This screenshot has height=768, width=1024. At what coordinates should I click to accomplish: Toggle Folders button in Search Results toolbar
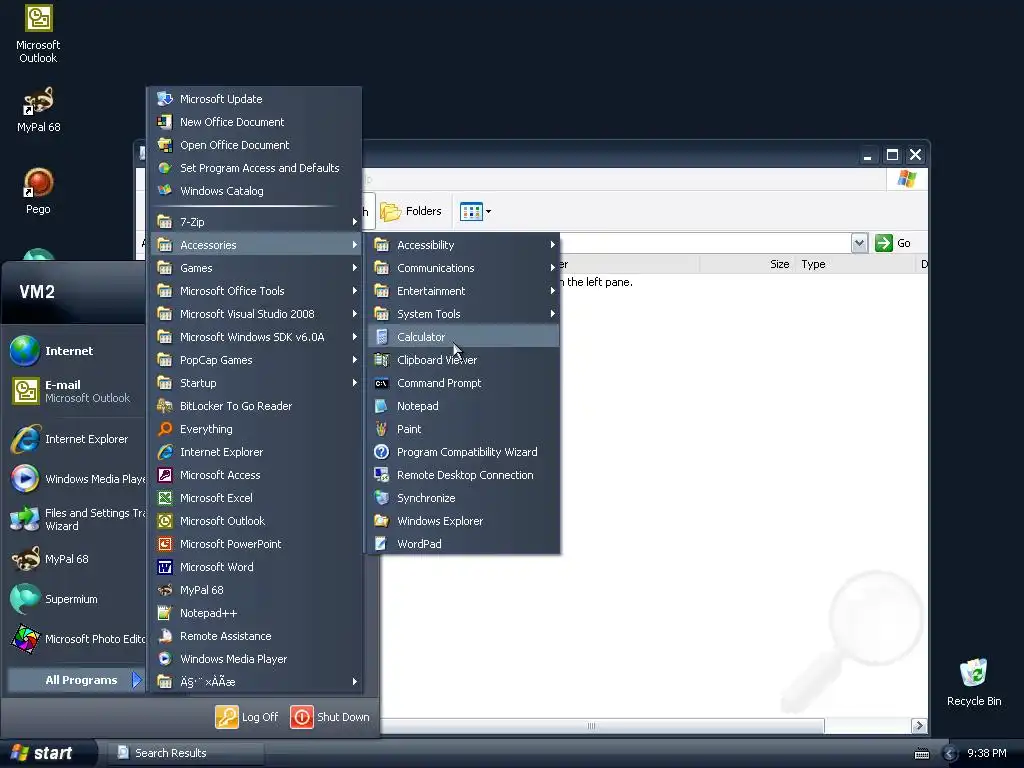[x=411, y=211]
